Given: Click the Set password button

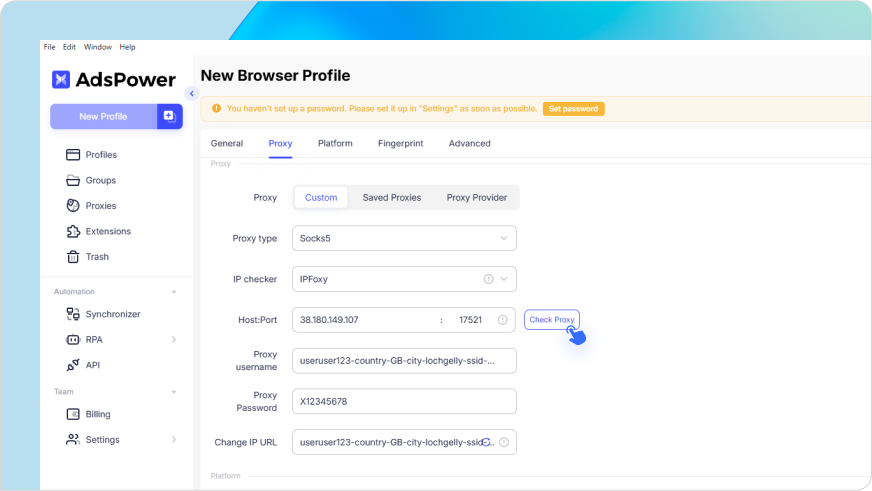Looking at the screenshot, I should coord(573,109).
